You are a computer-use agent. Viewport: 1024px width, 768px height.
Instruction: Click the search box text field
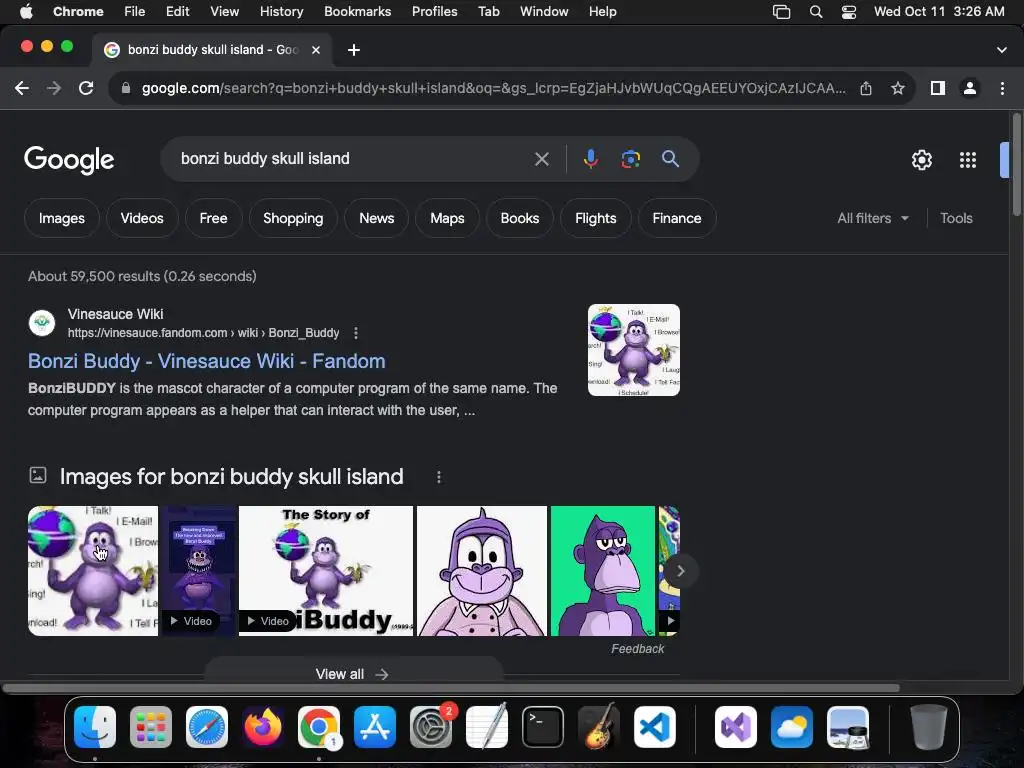353,159
